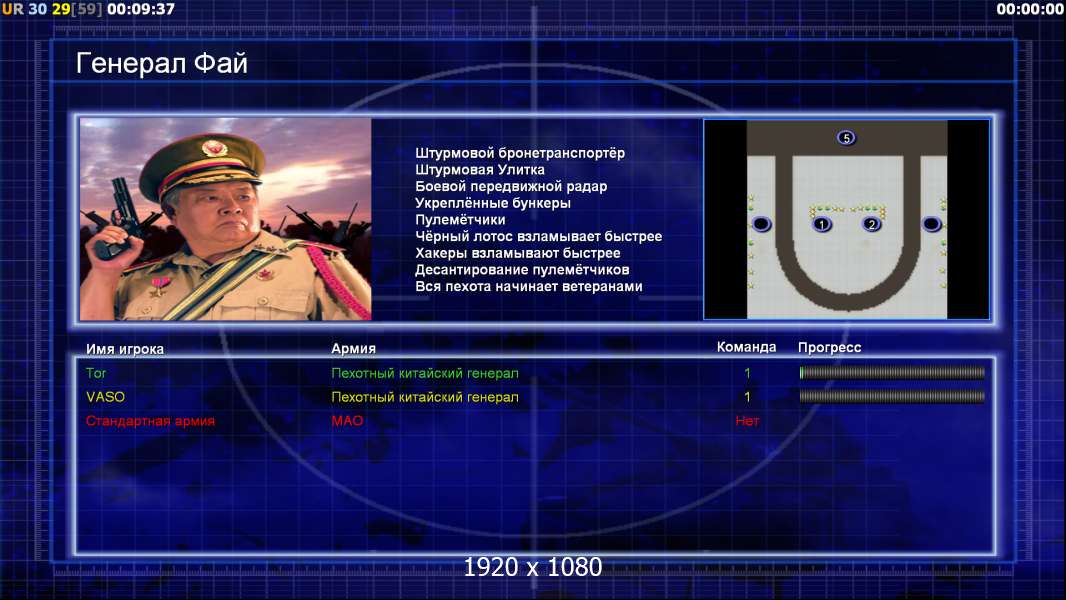Viewport: 1066px width, 600px height.
Task: Click the Генерал Фай title
Action: tap(162, 63)
